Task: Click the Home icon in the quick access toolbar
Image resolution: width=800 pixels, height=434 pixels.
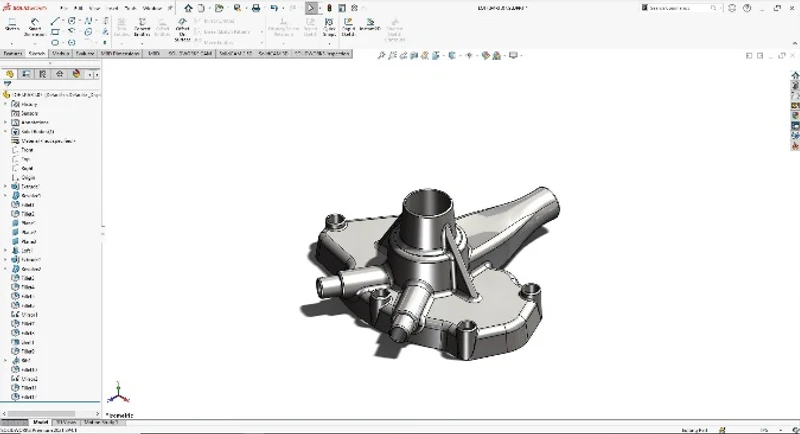Action: (188, 8)
